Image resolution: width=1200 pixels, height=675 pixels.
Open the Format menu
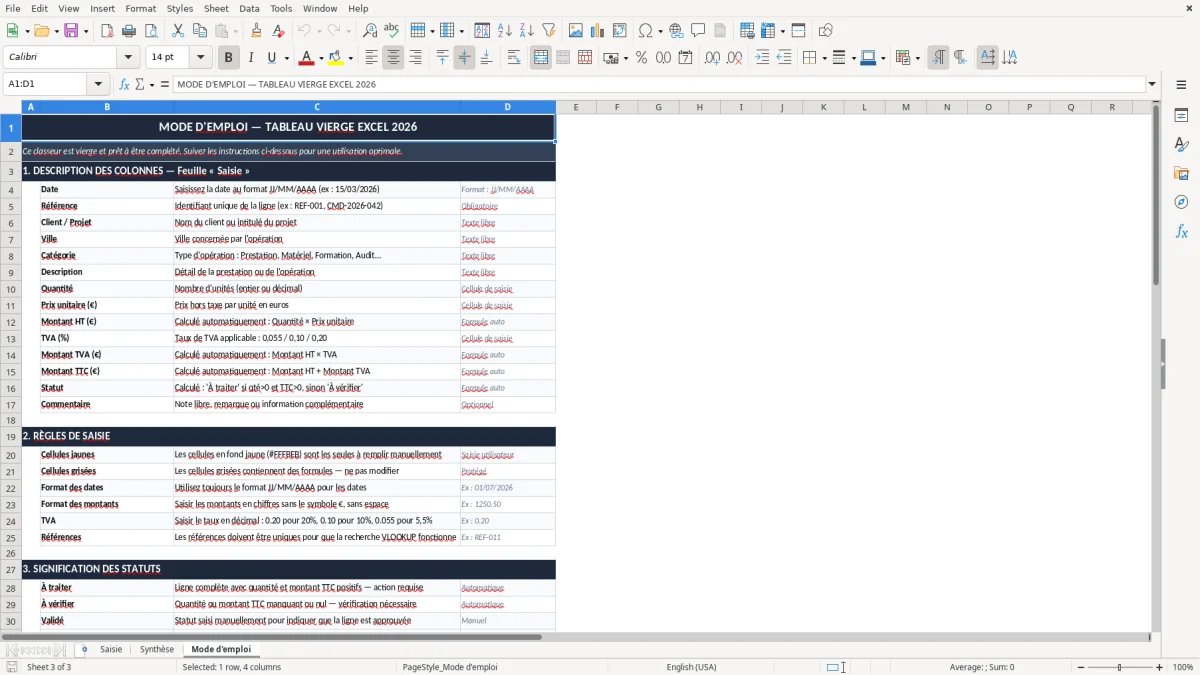click(x=140, y=8)
